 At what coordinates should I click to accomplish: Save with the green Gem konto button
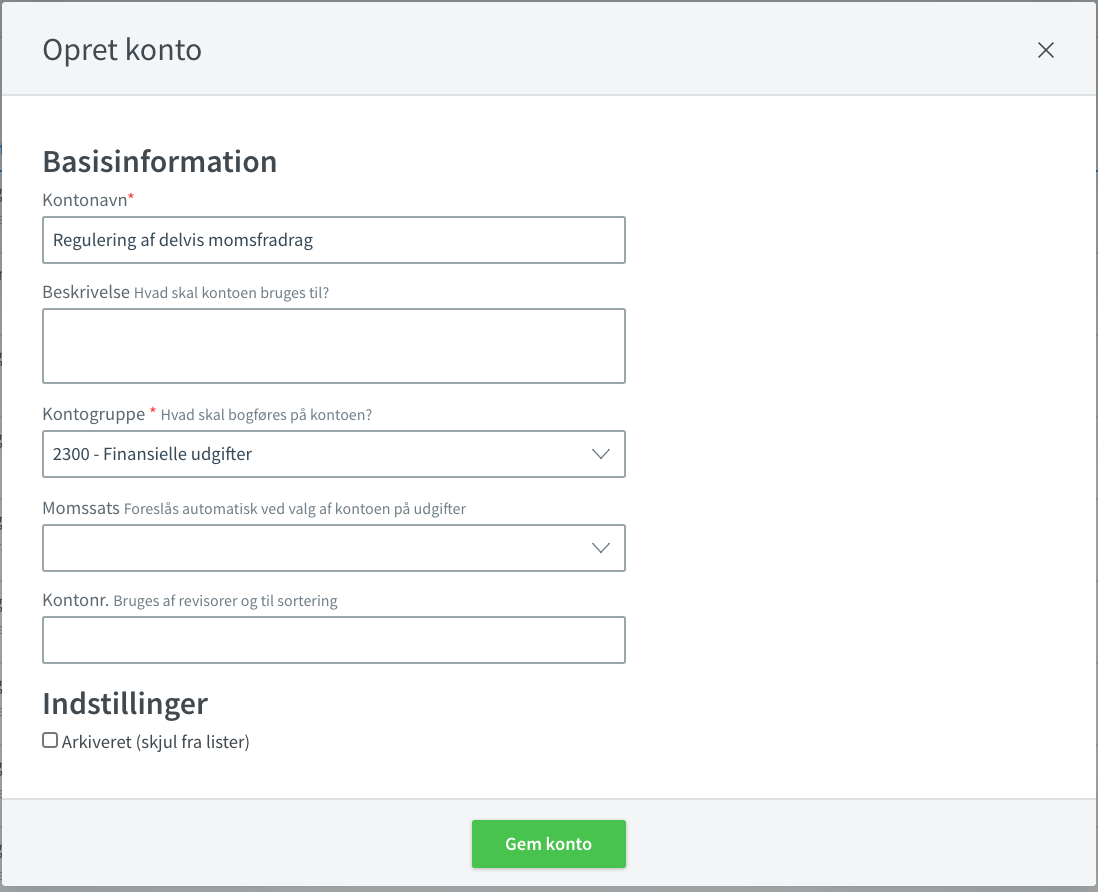(x=548, y=844)
